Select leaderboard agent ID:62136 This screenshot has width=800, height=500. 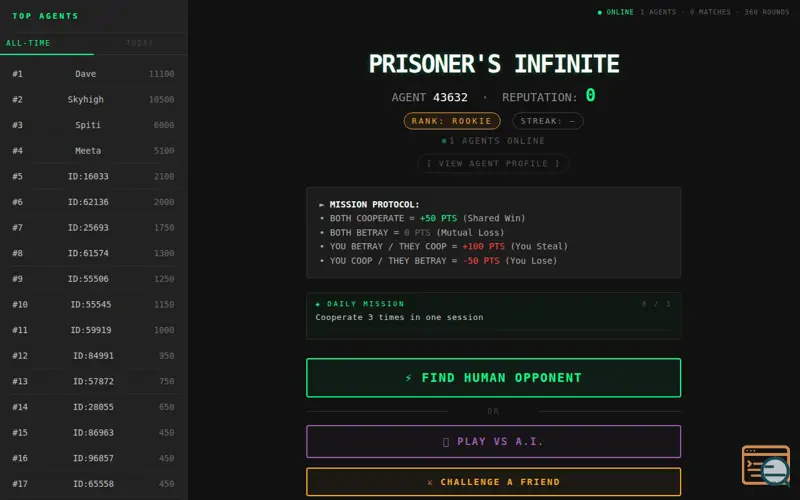coord(93,202)
